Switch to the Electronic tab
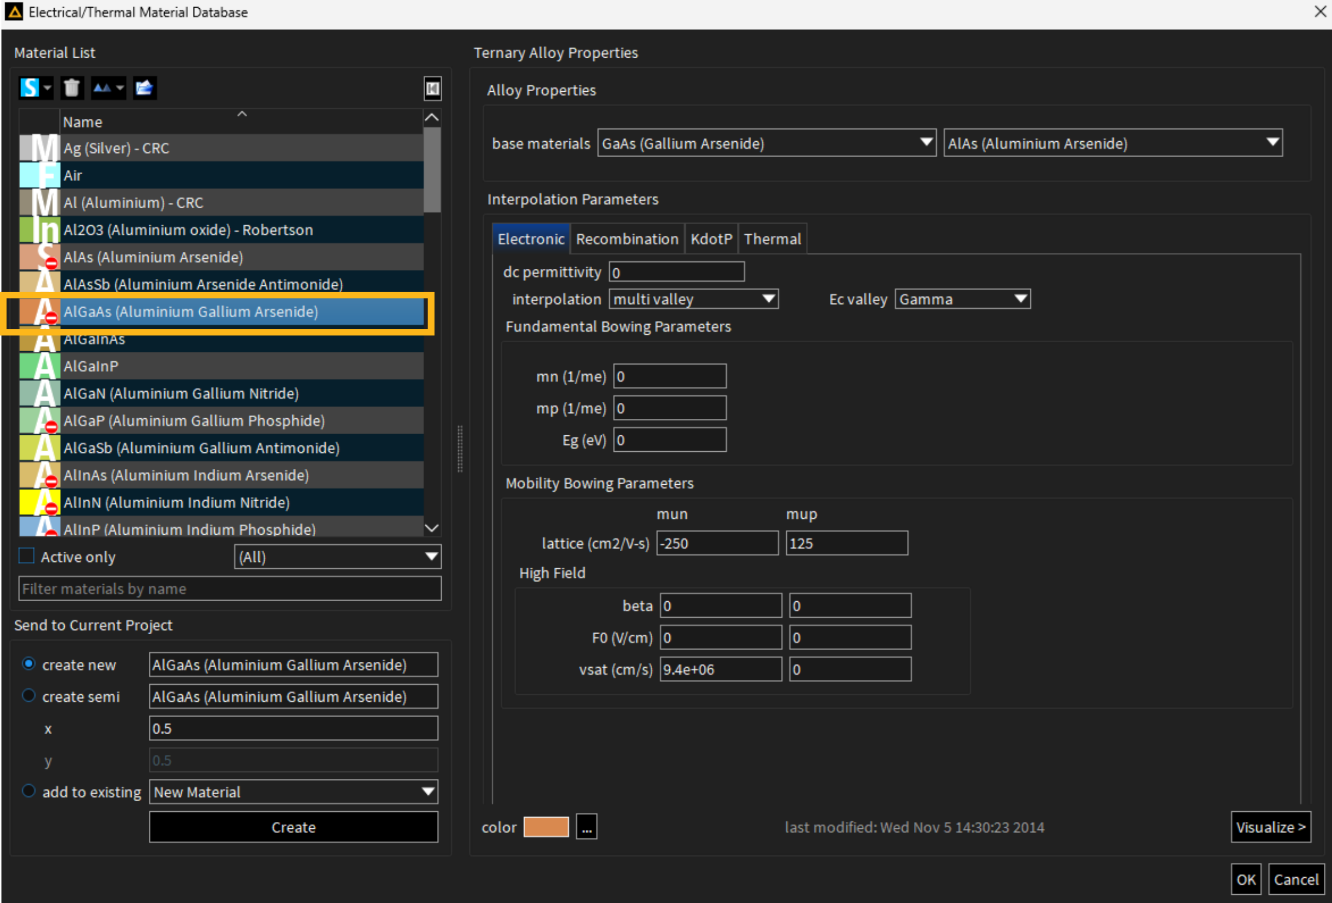1332x903 pixels. coord(531,239)
